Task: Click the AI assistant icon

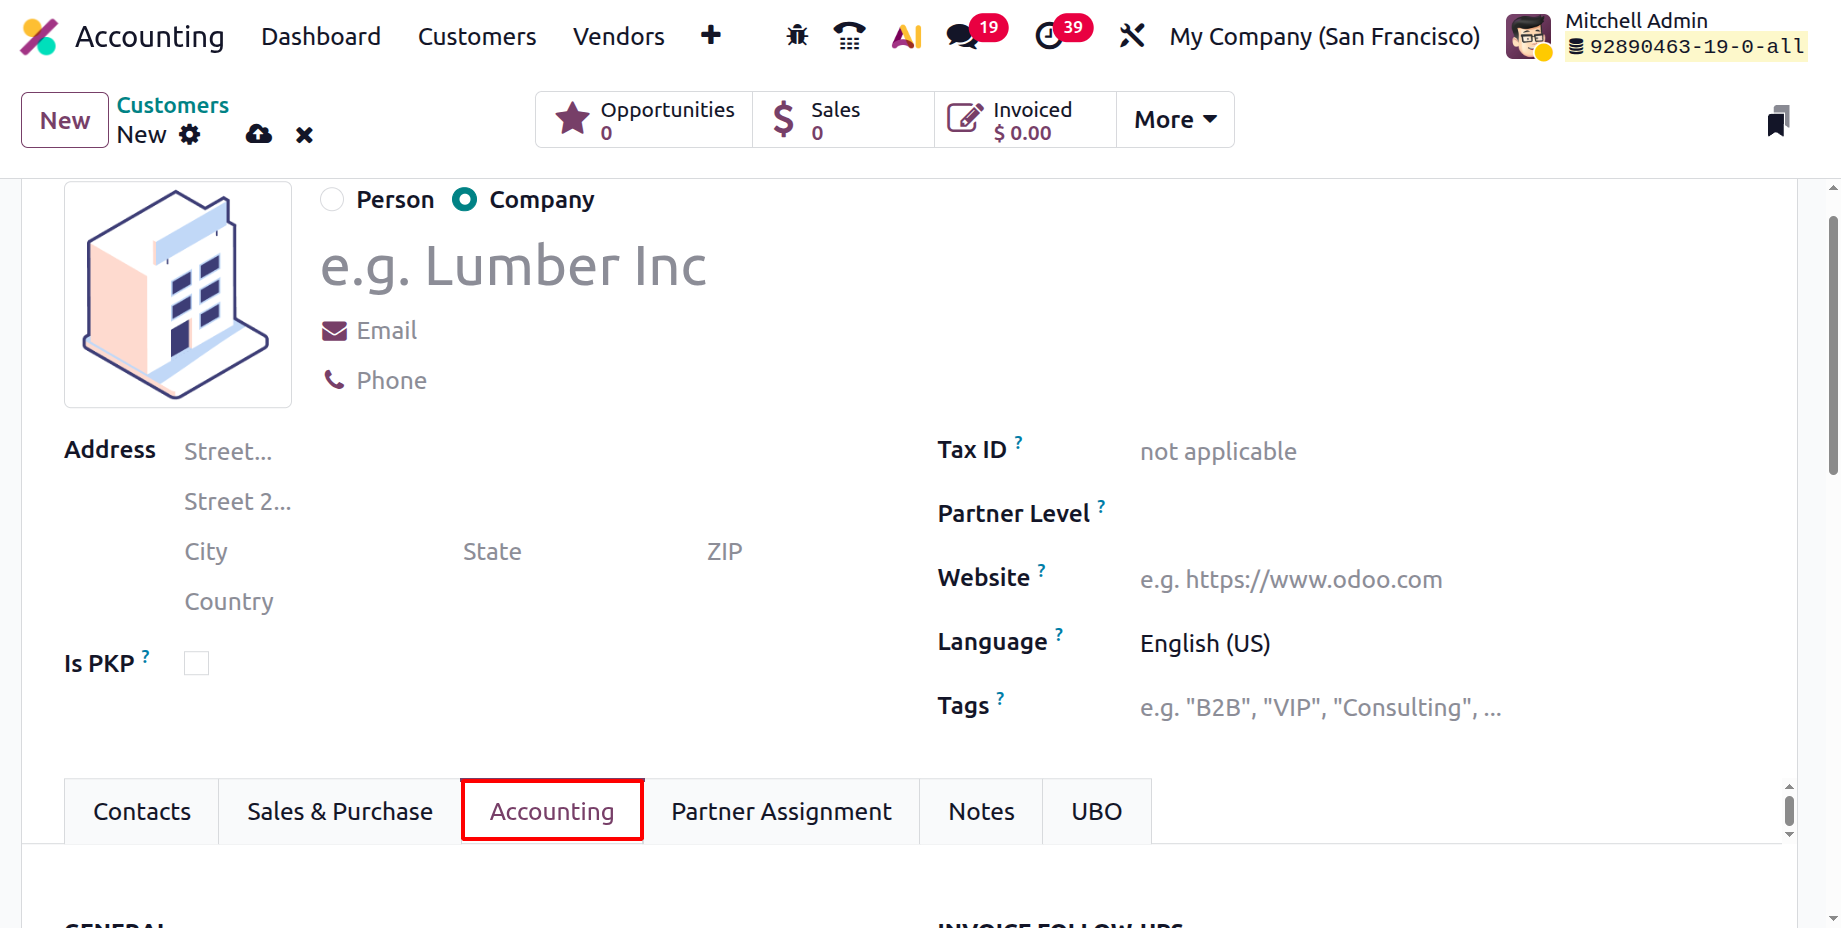Action: tap(906, 36)
